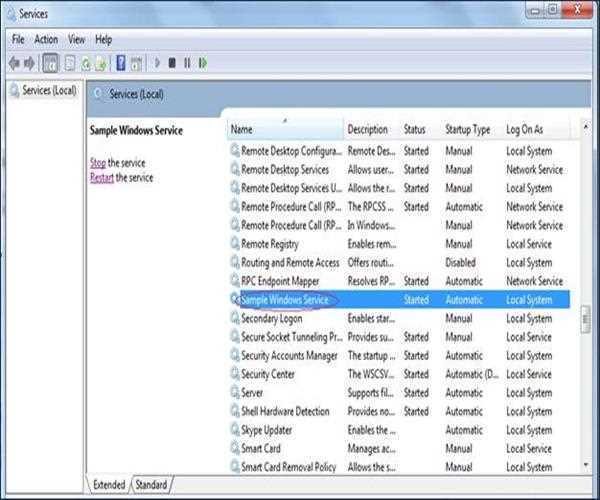This screenshot has width=600, height=500.
Task: Open the View menu
Action: pyautogui.click(x=77, y=39)
